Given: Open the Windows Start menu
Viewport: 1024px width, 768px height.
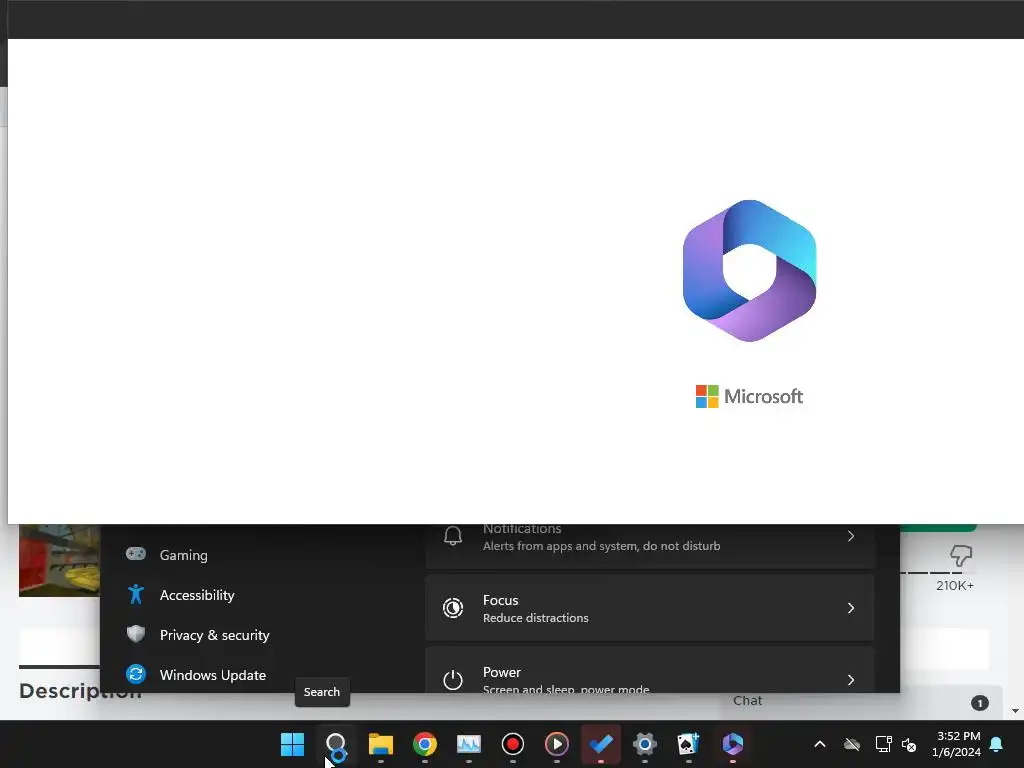Looking at the screenshot, I should click(x=292, y=744).
